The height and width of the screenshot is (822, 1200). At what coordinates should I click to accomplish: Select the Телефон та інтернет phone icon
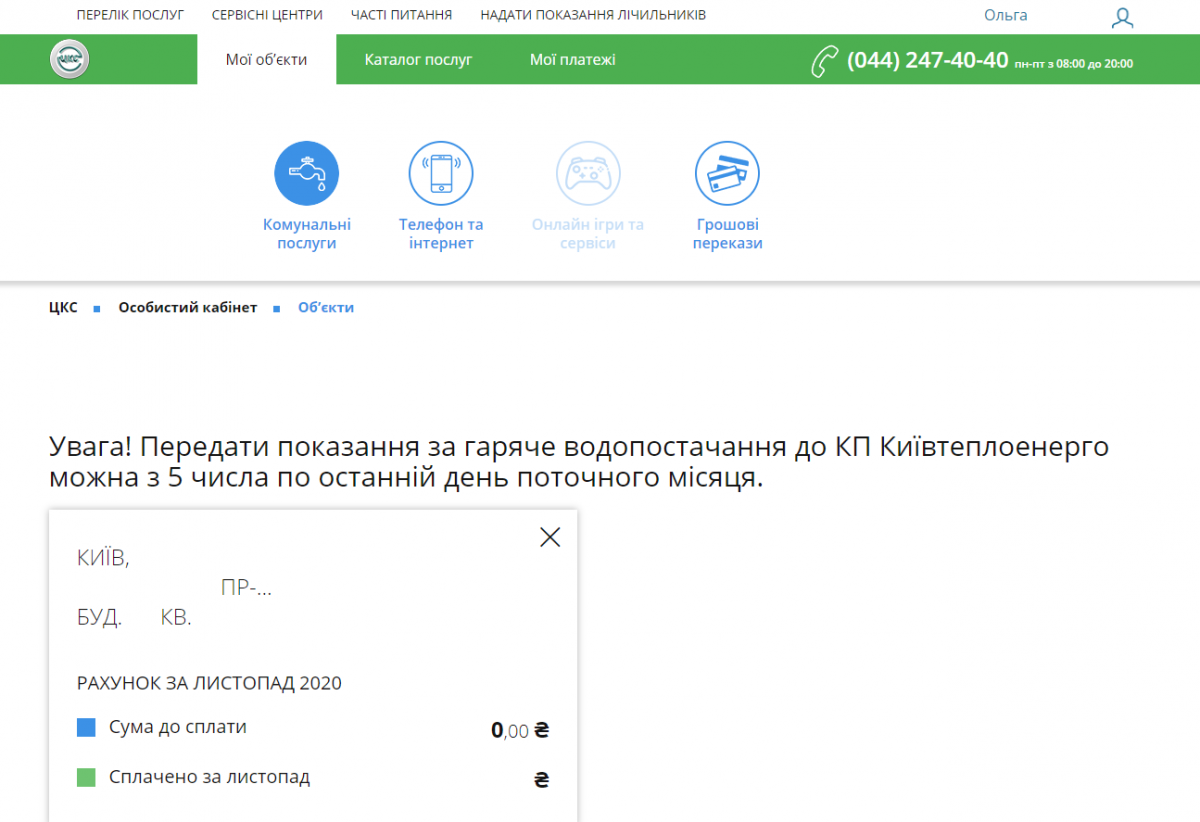coord(441,173)
